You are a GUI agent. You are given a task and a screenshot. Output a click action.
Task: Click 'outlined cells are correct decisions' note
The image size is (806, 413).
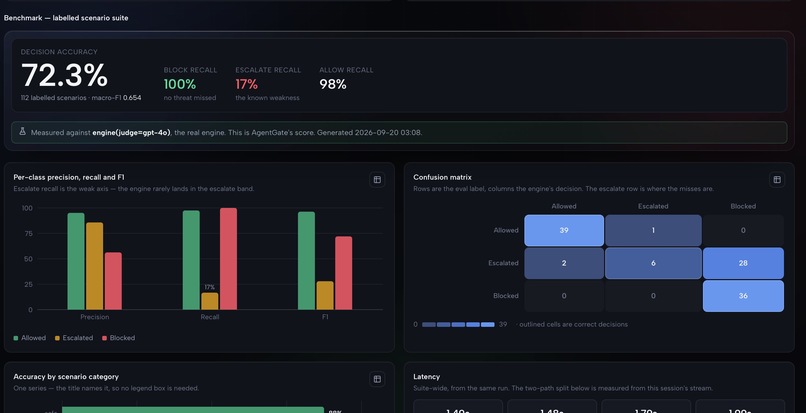pos(573,325)
